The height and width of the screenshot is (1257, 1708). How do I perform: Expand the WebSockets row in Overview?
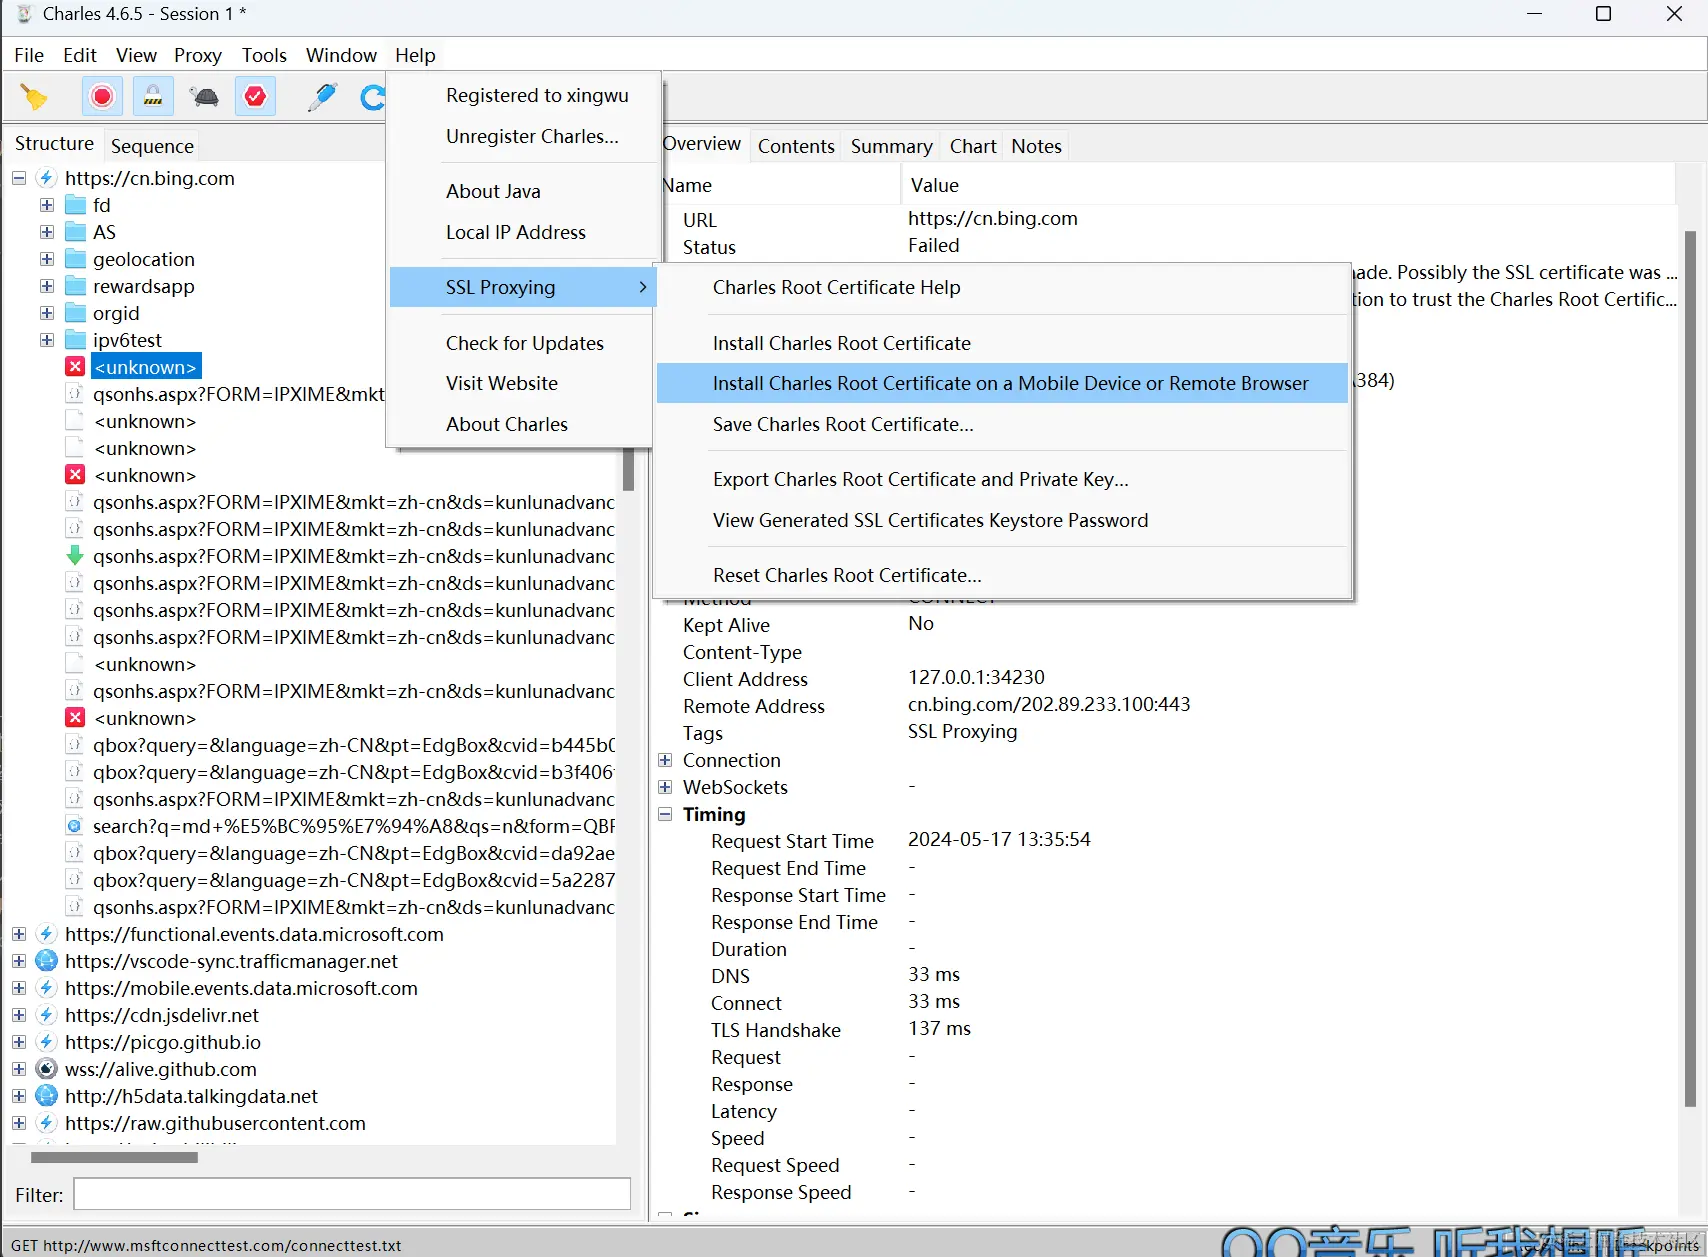point(665,787)
